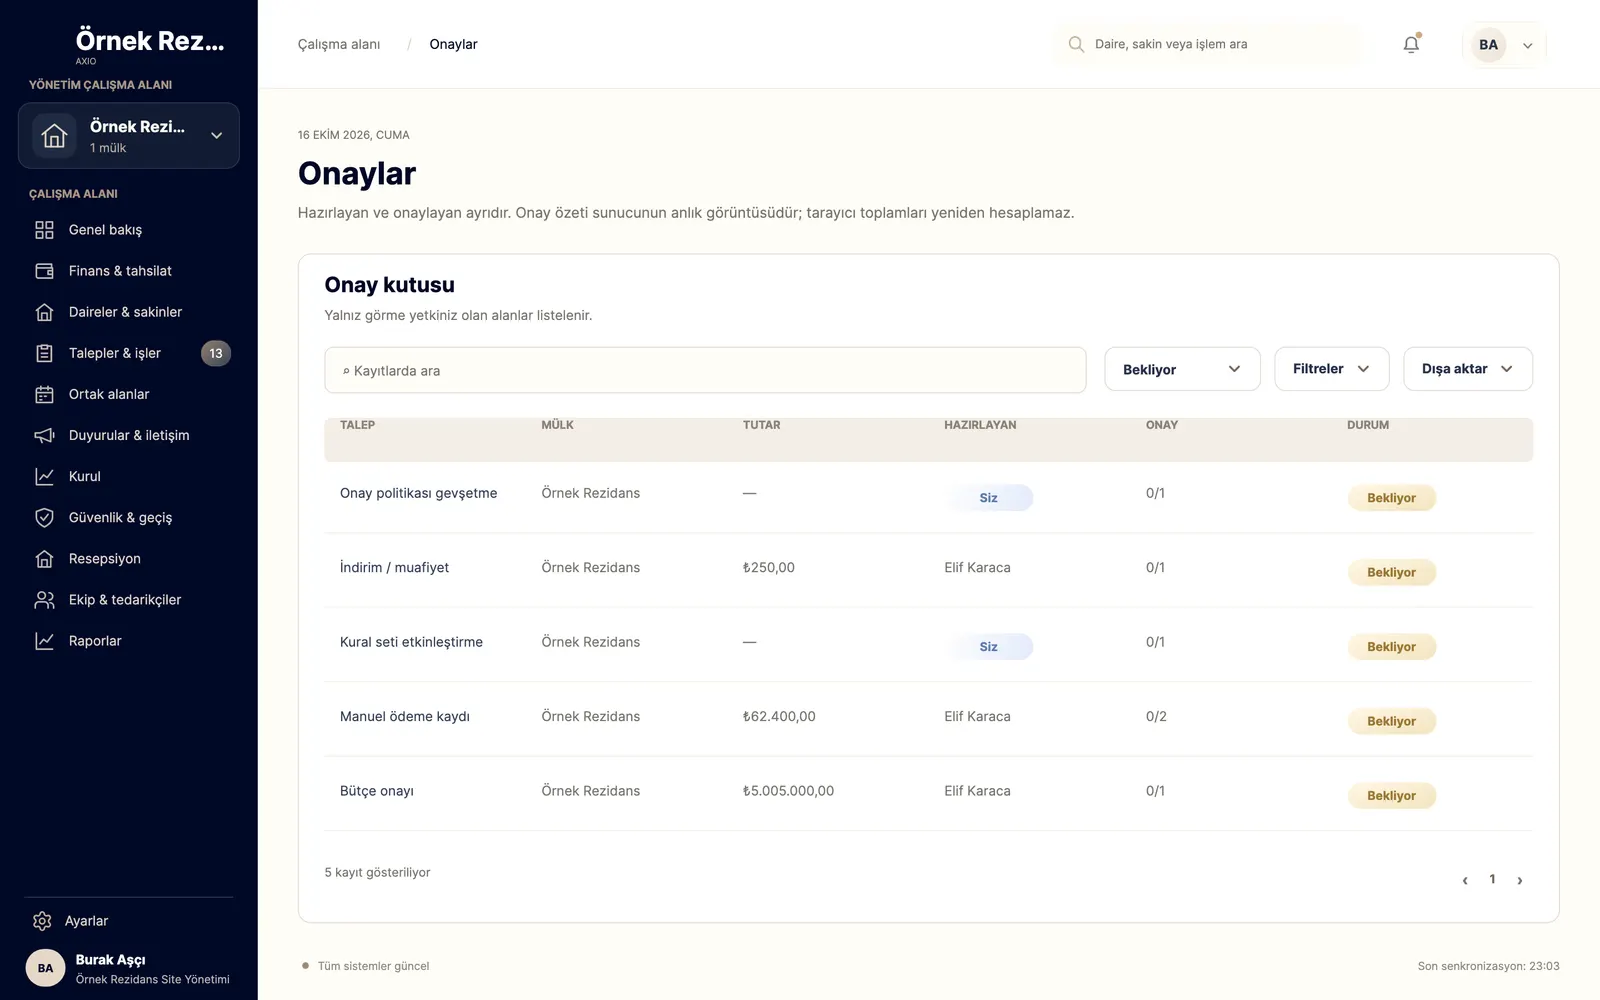Open the İndirim / muafiyet request row
1600x1000 pixels.
[928, 571]
